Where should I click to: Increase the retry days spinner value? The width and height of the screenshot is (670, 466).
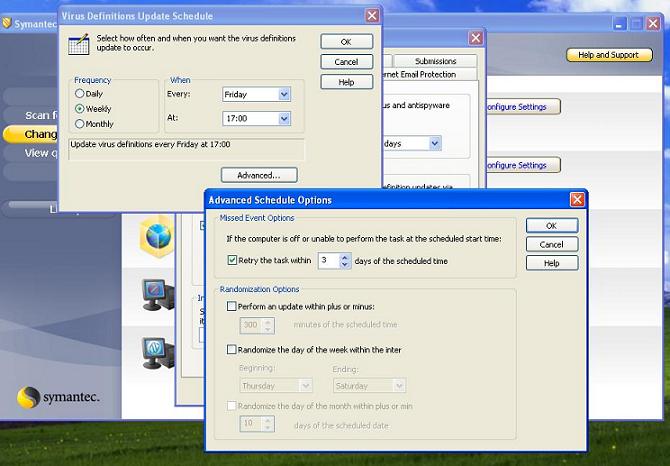click(x=345, y=257)
